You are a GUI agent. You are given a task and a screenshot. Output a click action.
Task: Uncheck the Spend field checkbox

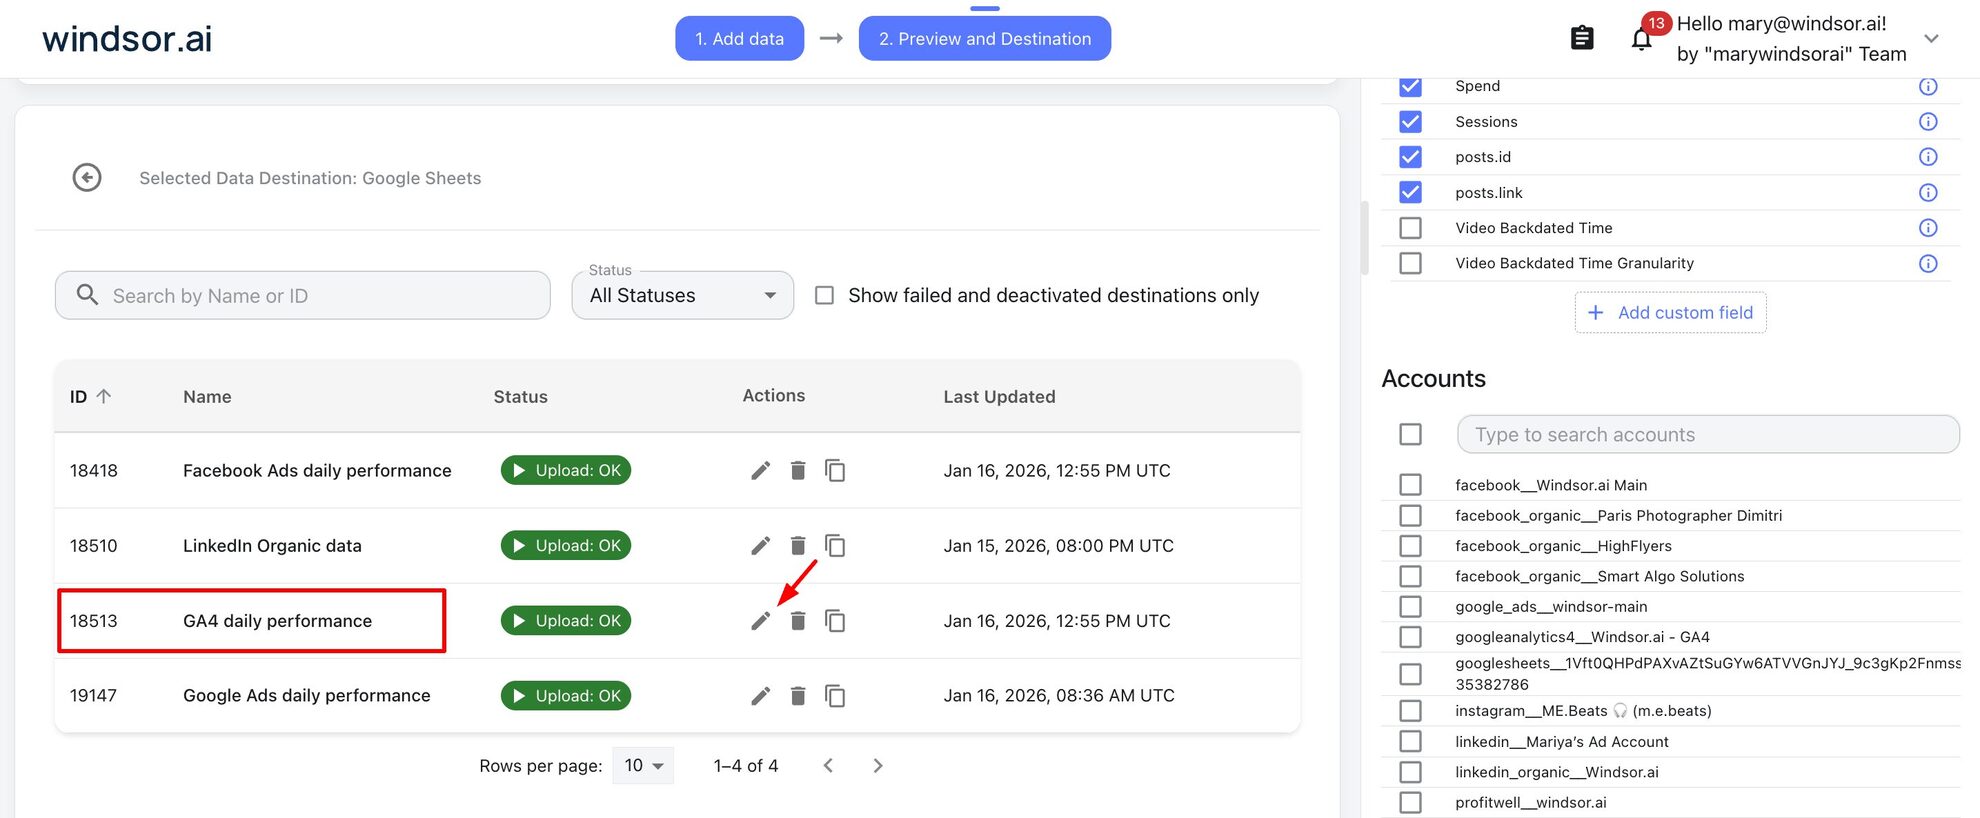[x=1410, y=86]
